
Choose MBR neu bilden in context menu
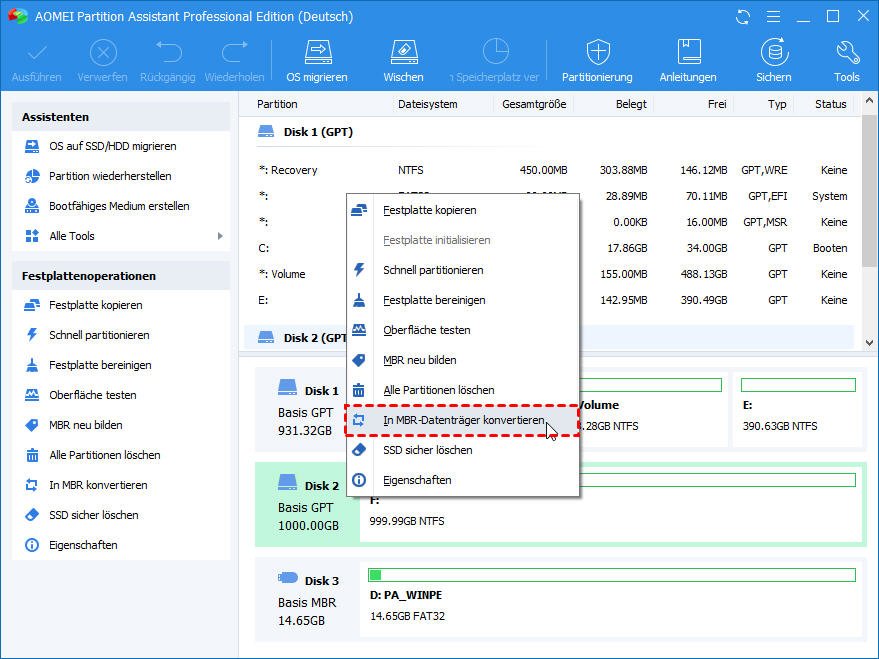[462, 360]
